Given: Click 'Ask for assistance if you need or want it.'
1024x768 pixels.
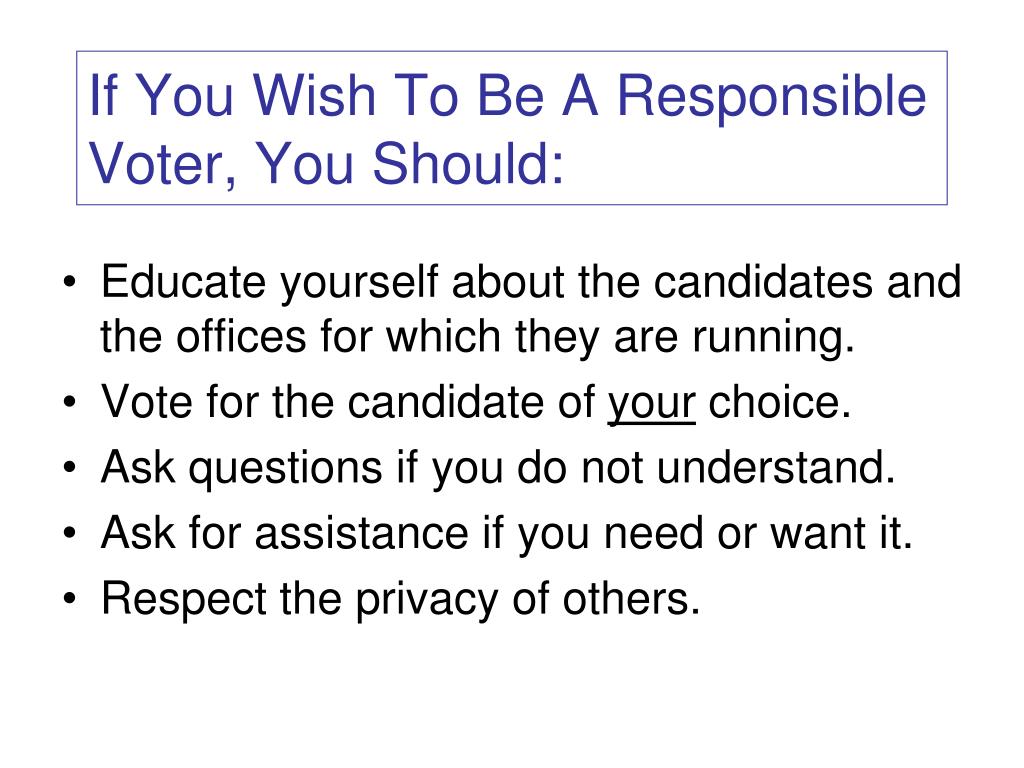Looking at the screenshot, I should [x=506, y=533].
